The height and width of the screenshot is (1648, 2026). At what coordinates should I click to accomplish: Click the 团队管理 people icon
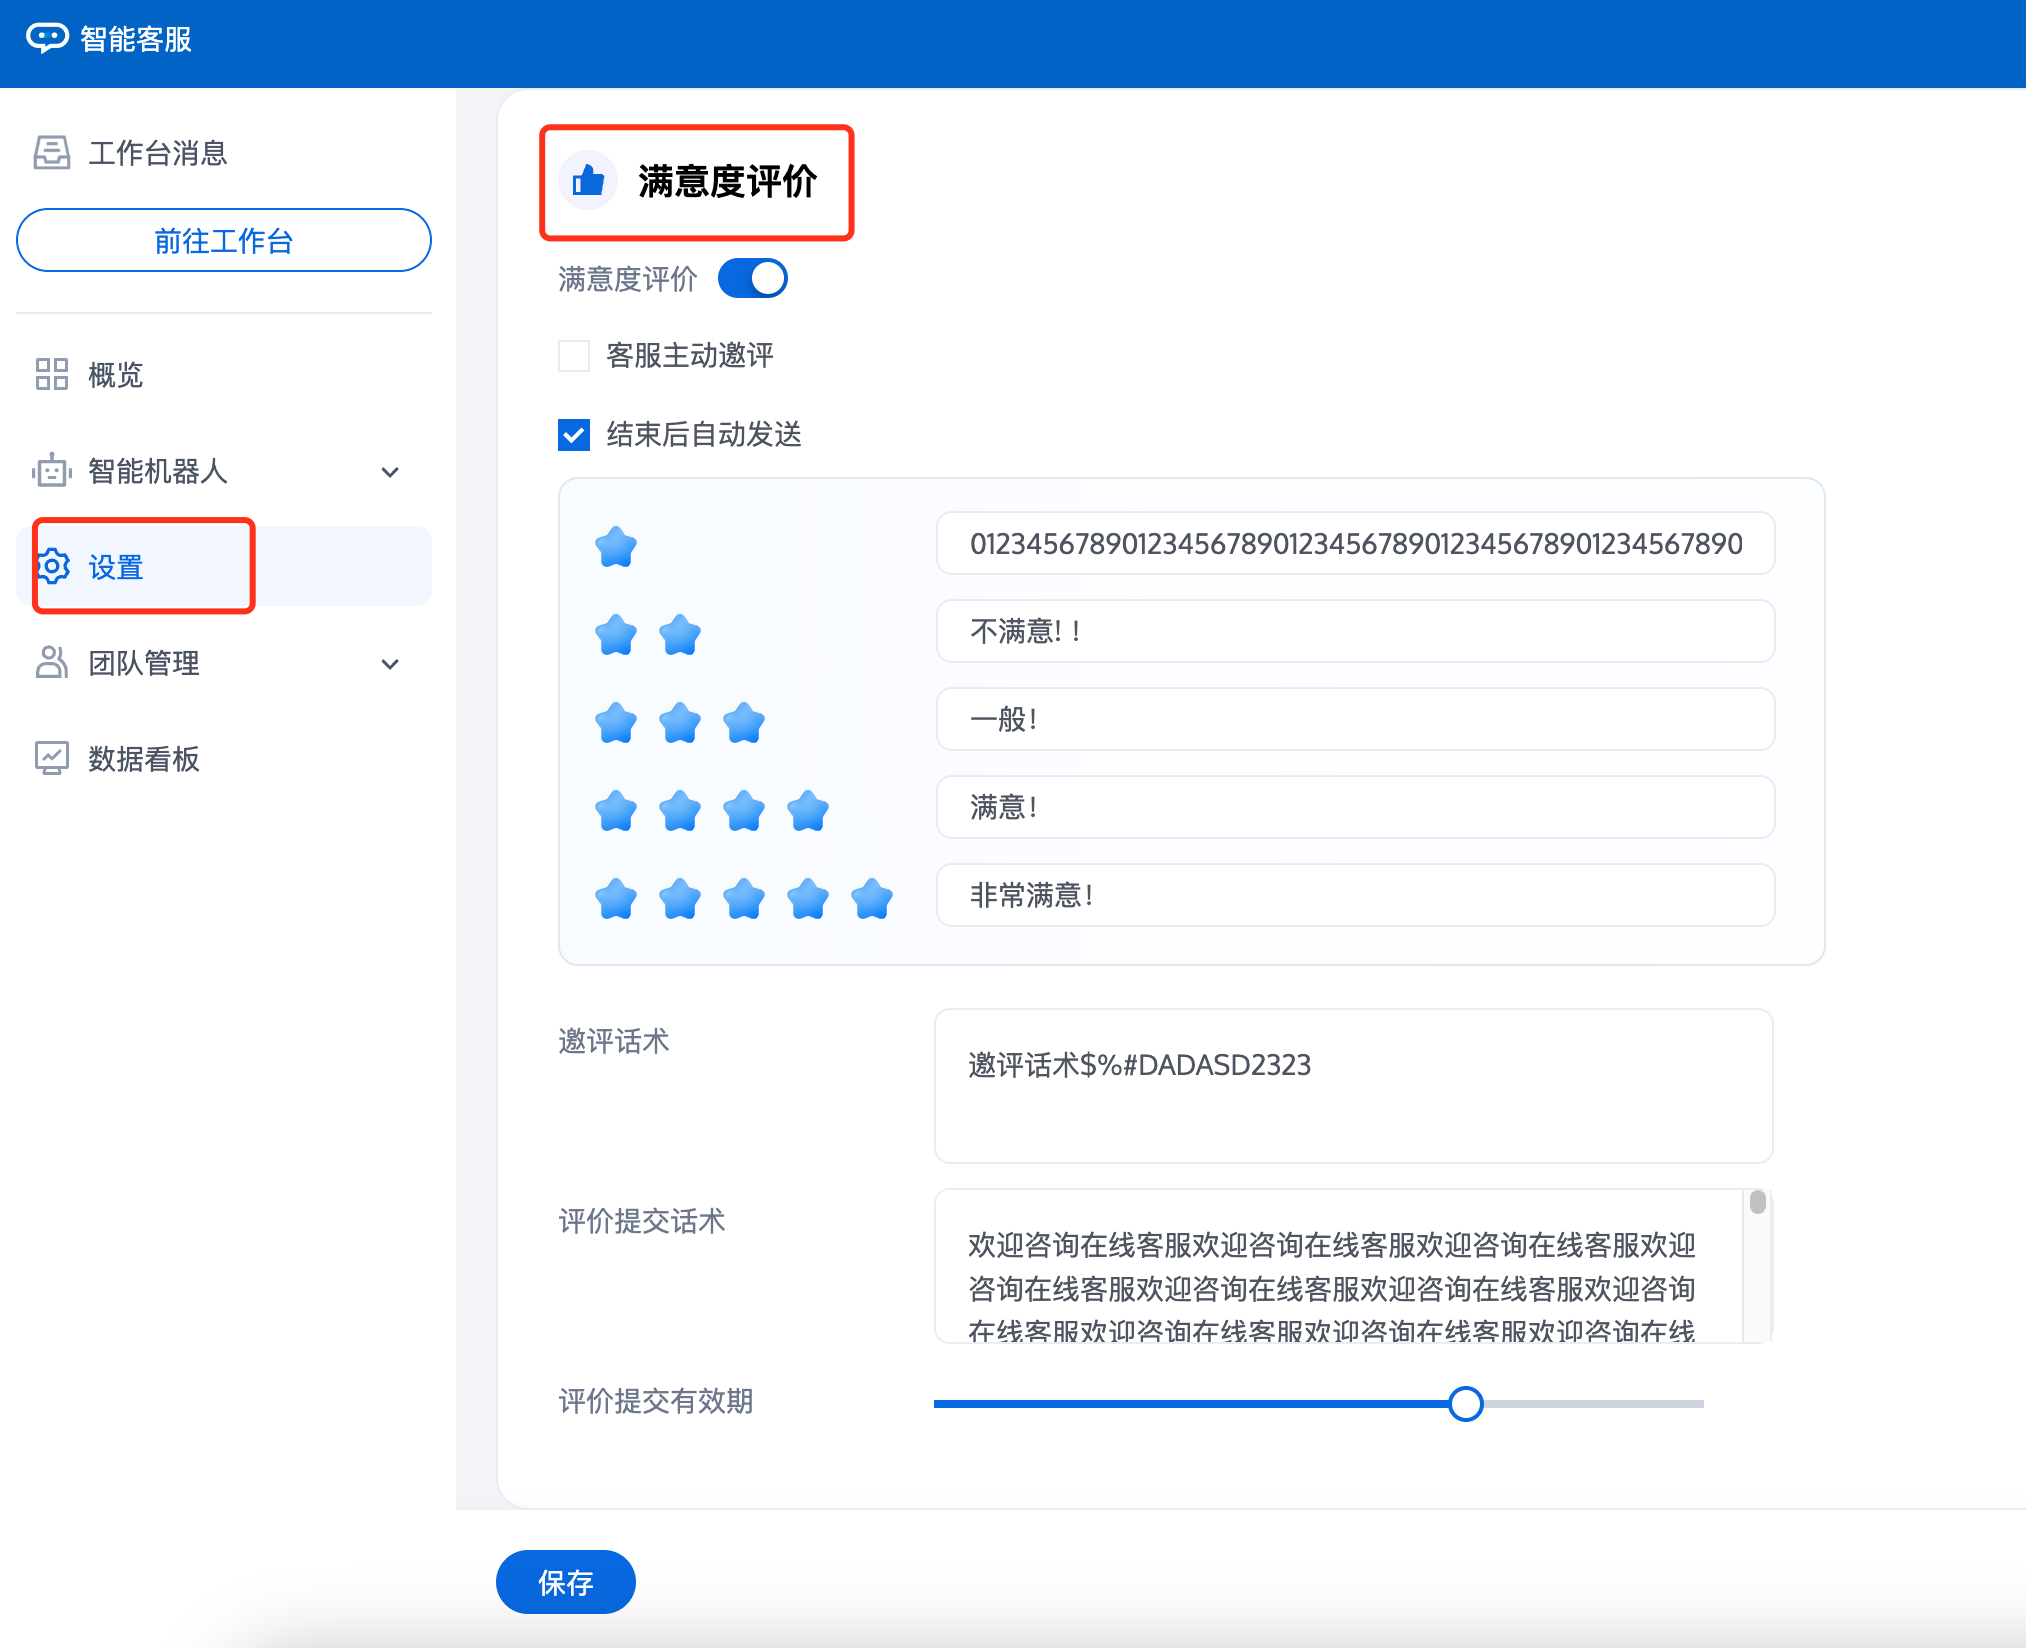click(x=51, y=662)
